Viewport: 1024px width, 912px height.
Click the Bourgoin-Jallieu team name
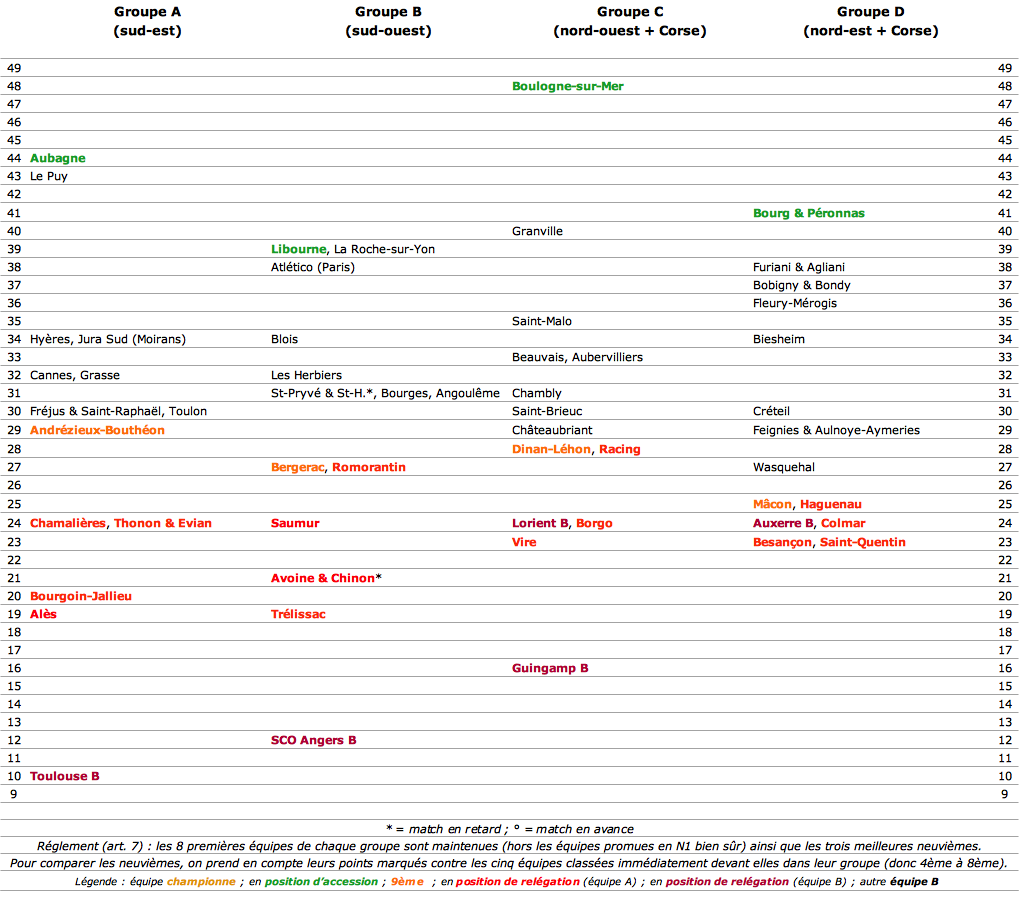(81, 596)
